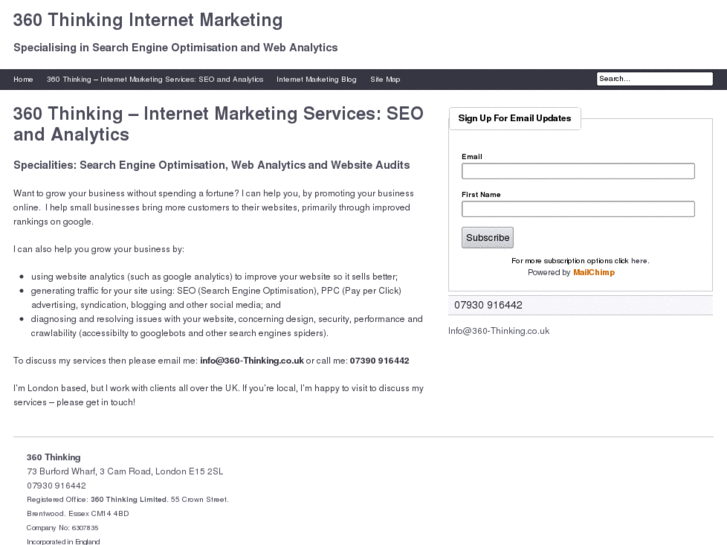Open the Site Map page
The height and width of the screenshot is (545, 727).
(x=385, y=79)
